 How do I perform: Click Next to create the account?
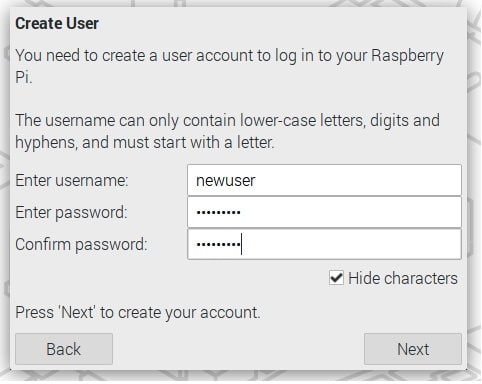tap(413, 349)
